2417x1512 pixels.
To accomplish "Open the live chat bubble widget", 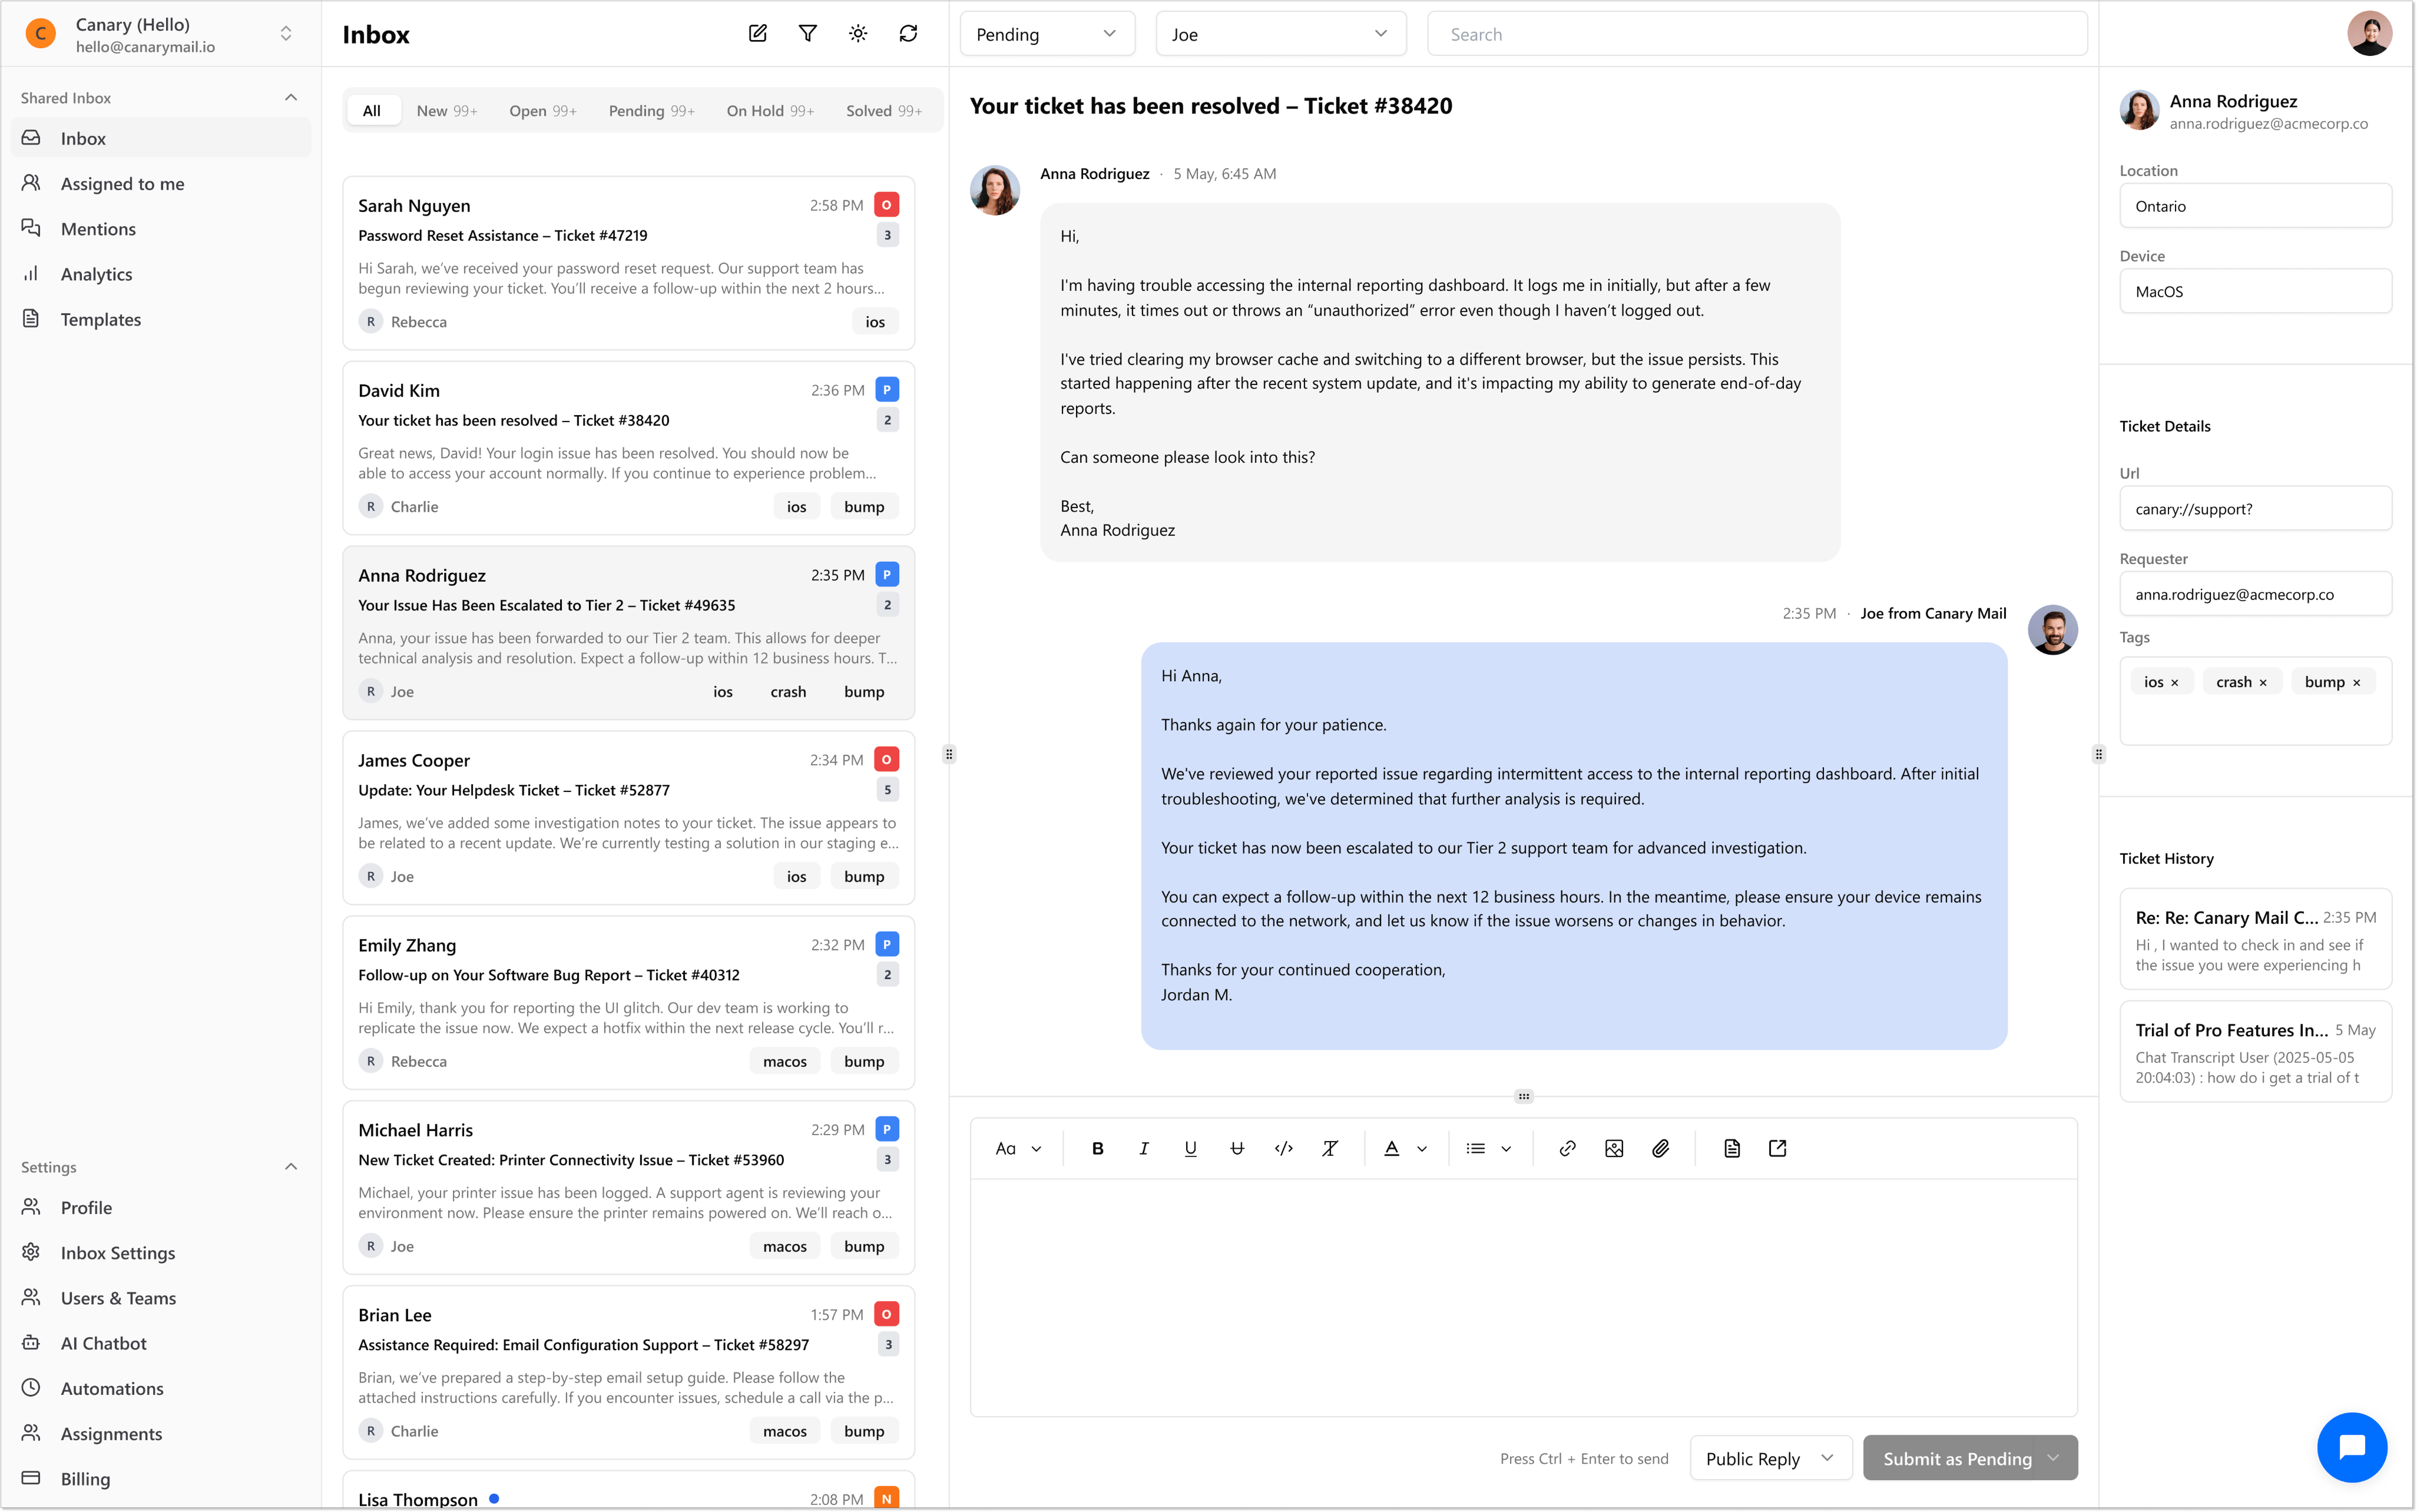I will pyautogui.click(x=2351, y=1446).
